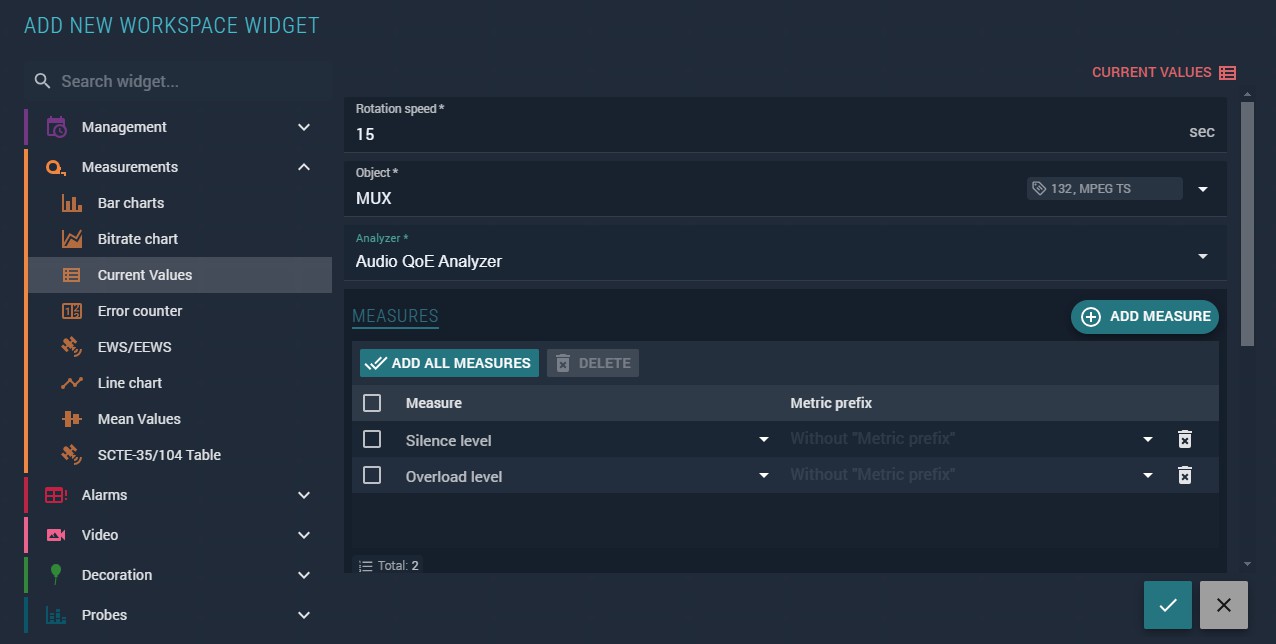Select the Line chart icon
The height and width of the screenshot is (644, 1276).
coord(72,383)
